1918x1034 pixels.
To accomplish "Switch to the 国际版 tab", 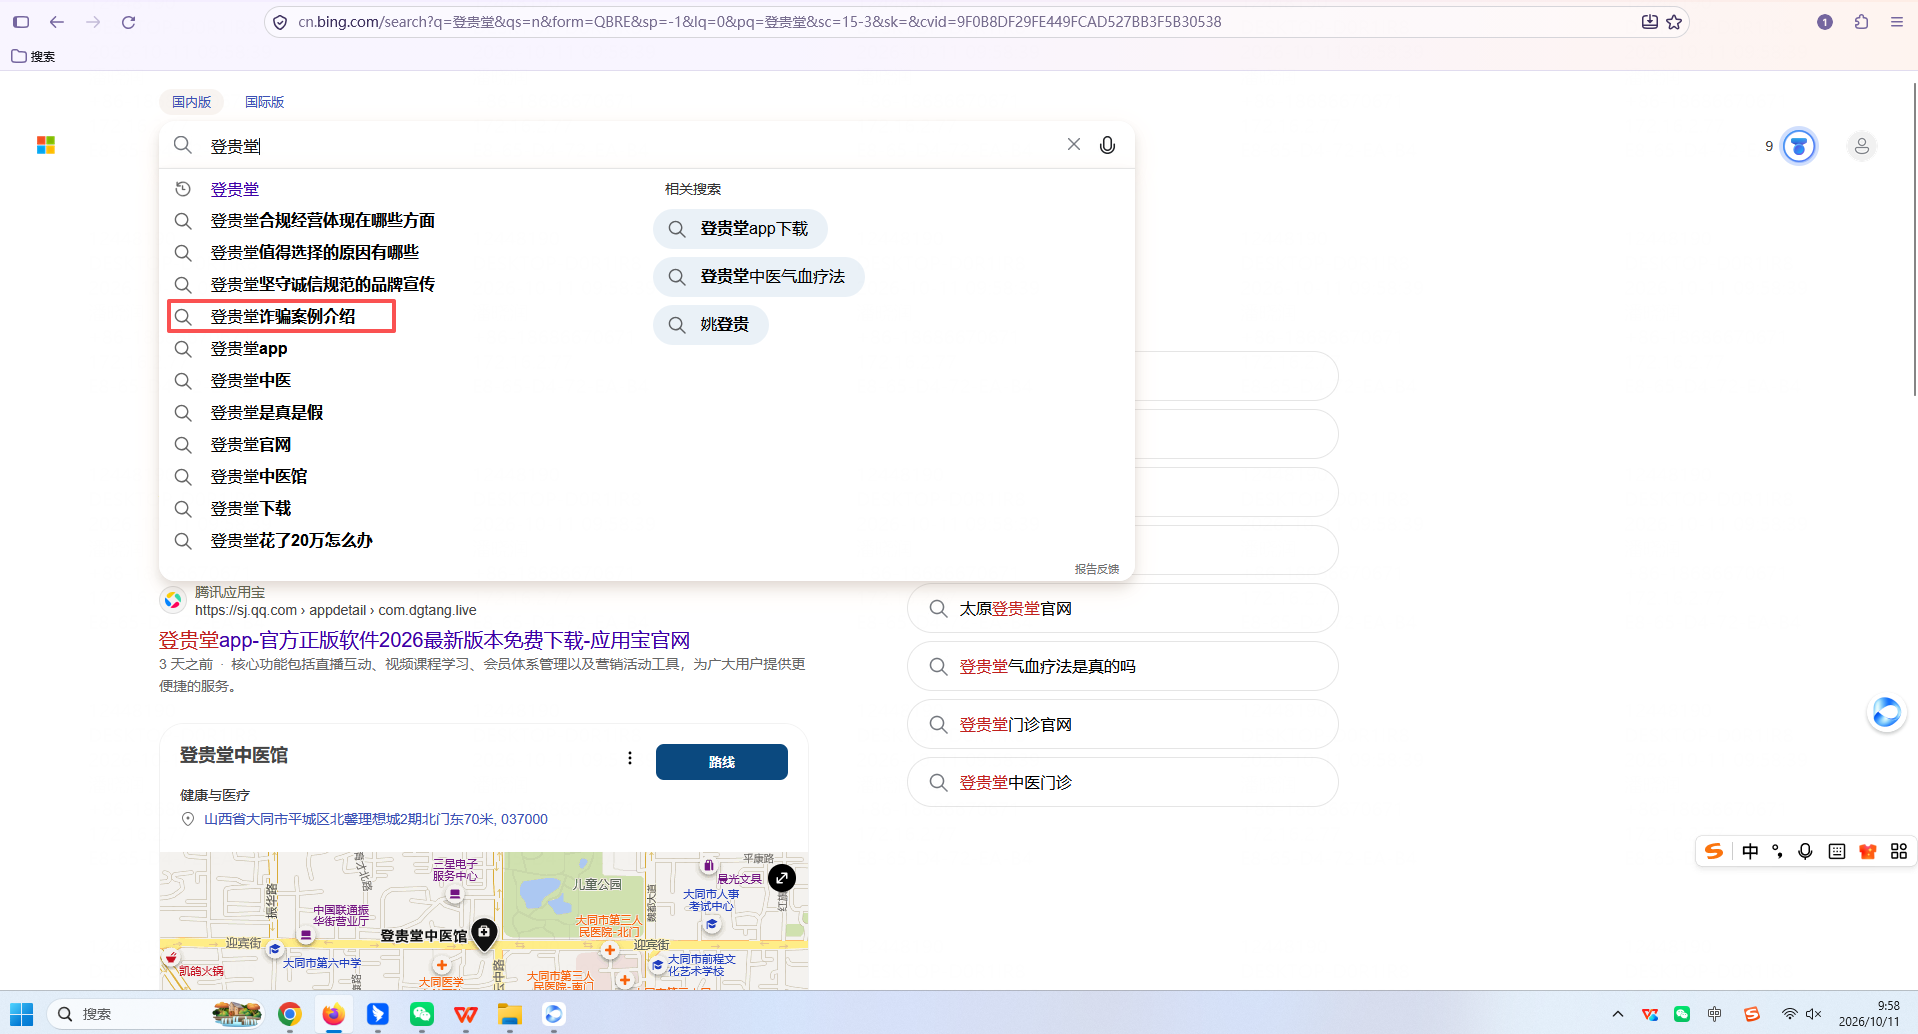I will click(264, 102).
